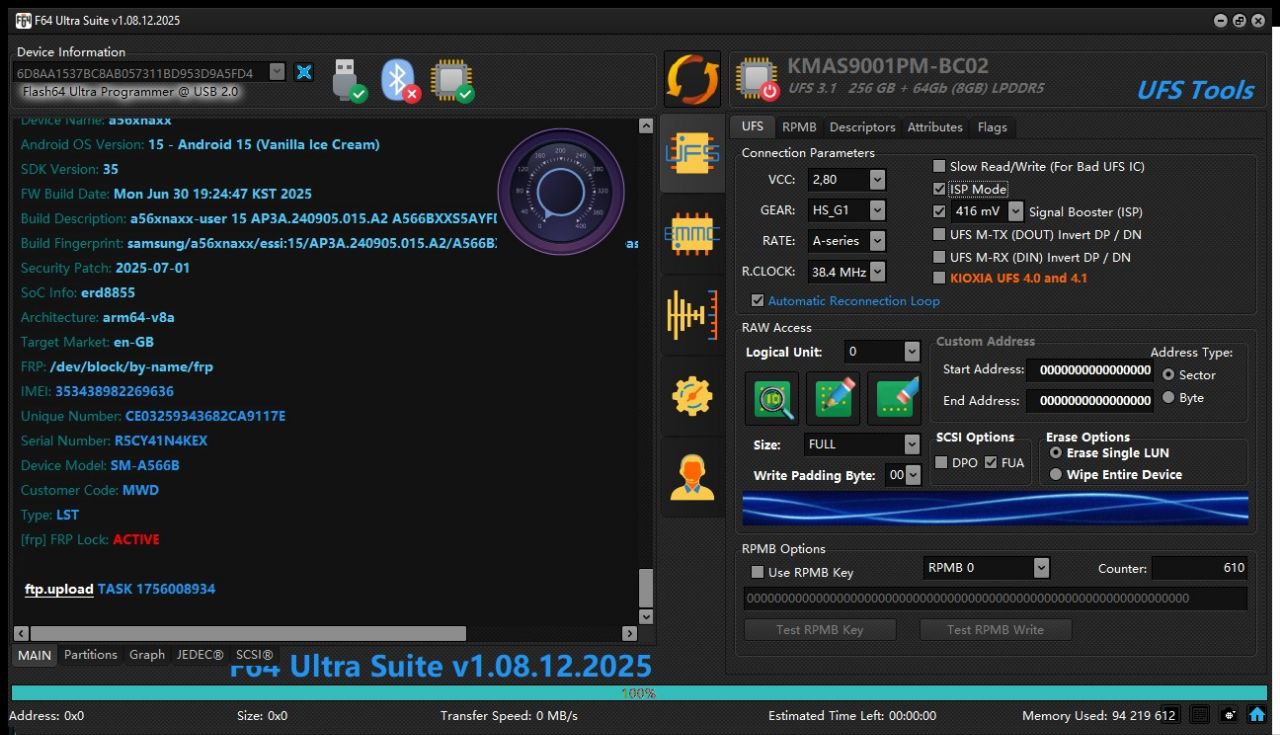The width and height of the screenshot is (1280, 735).
Task: Choose Wipe Entire Device option
Action: (x=1056, y=474)
